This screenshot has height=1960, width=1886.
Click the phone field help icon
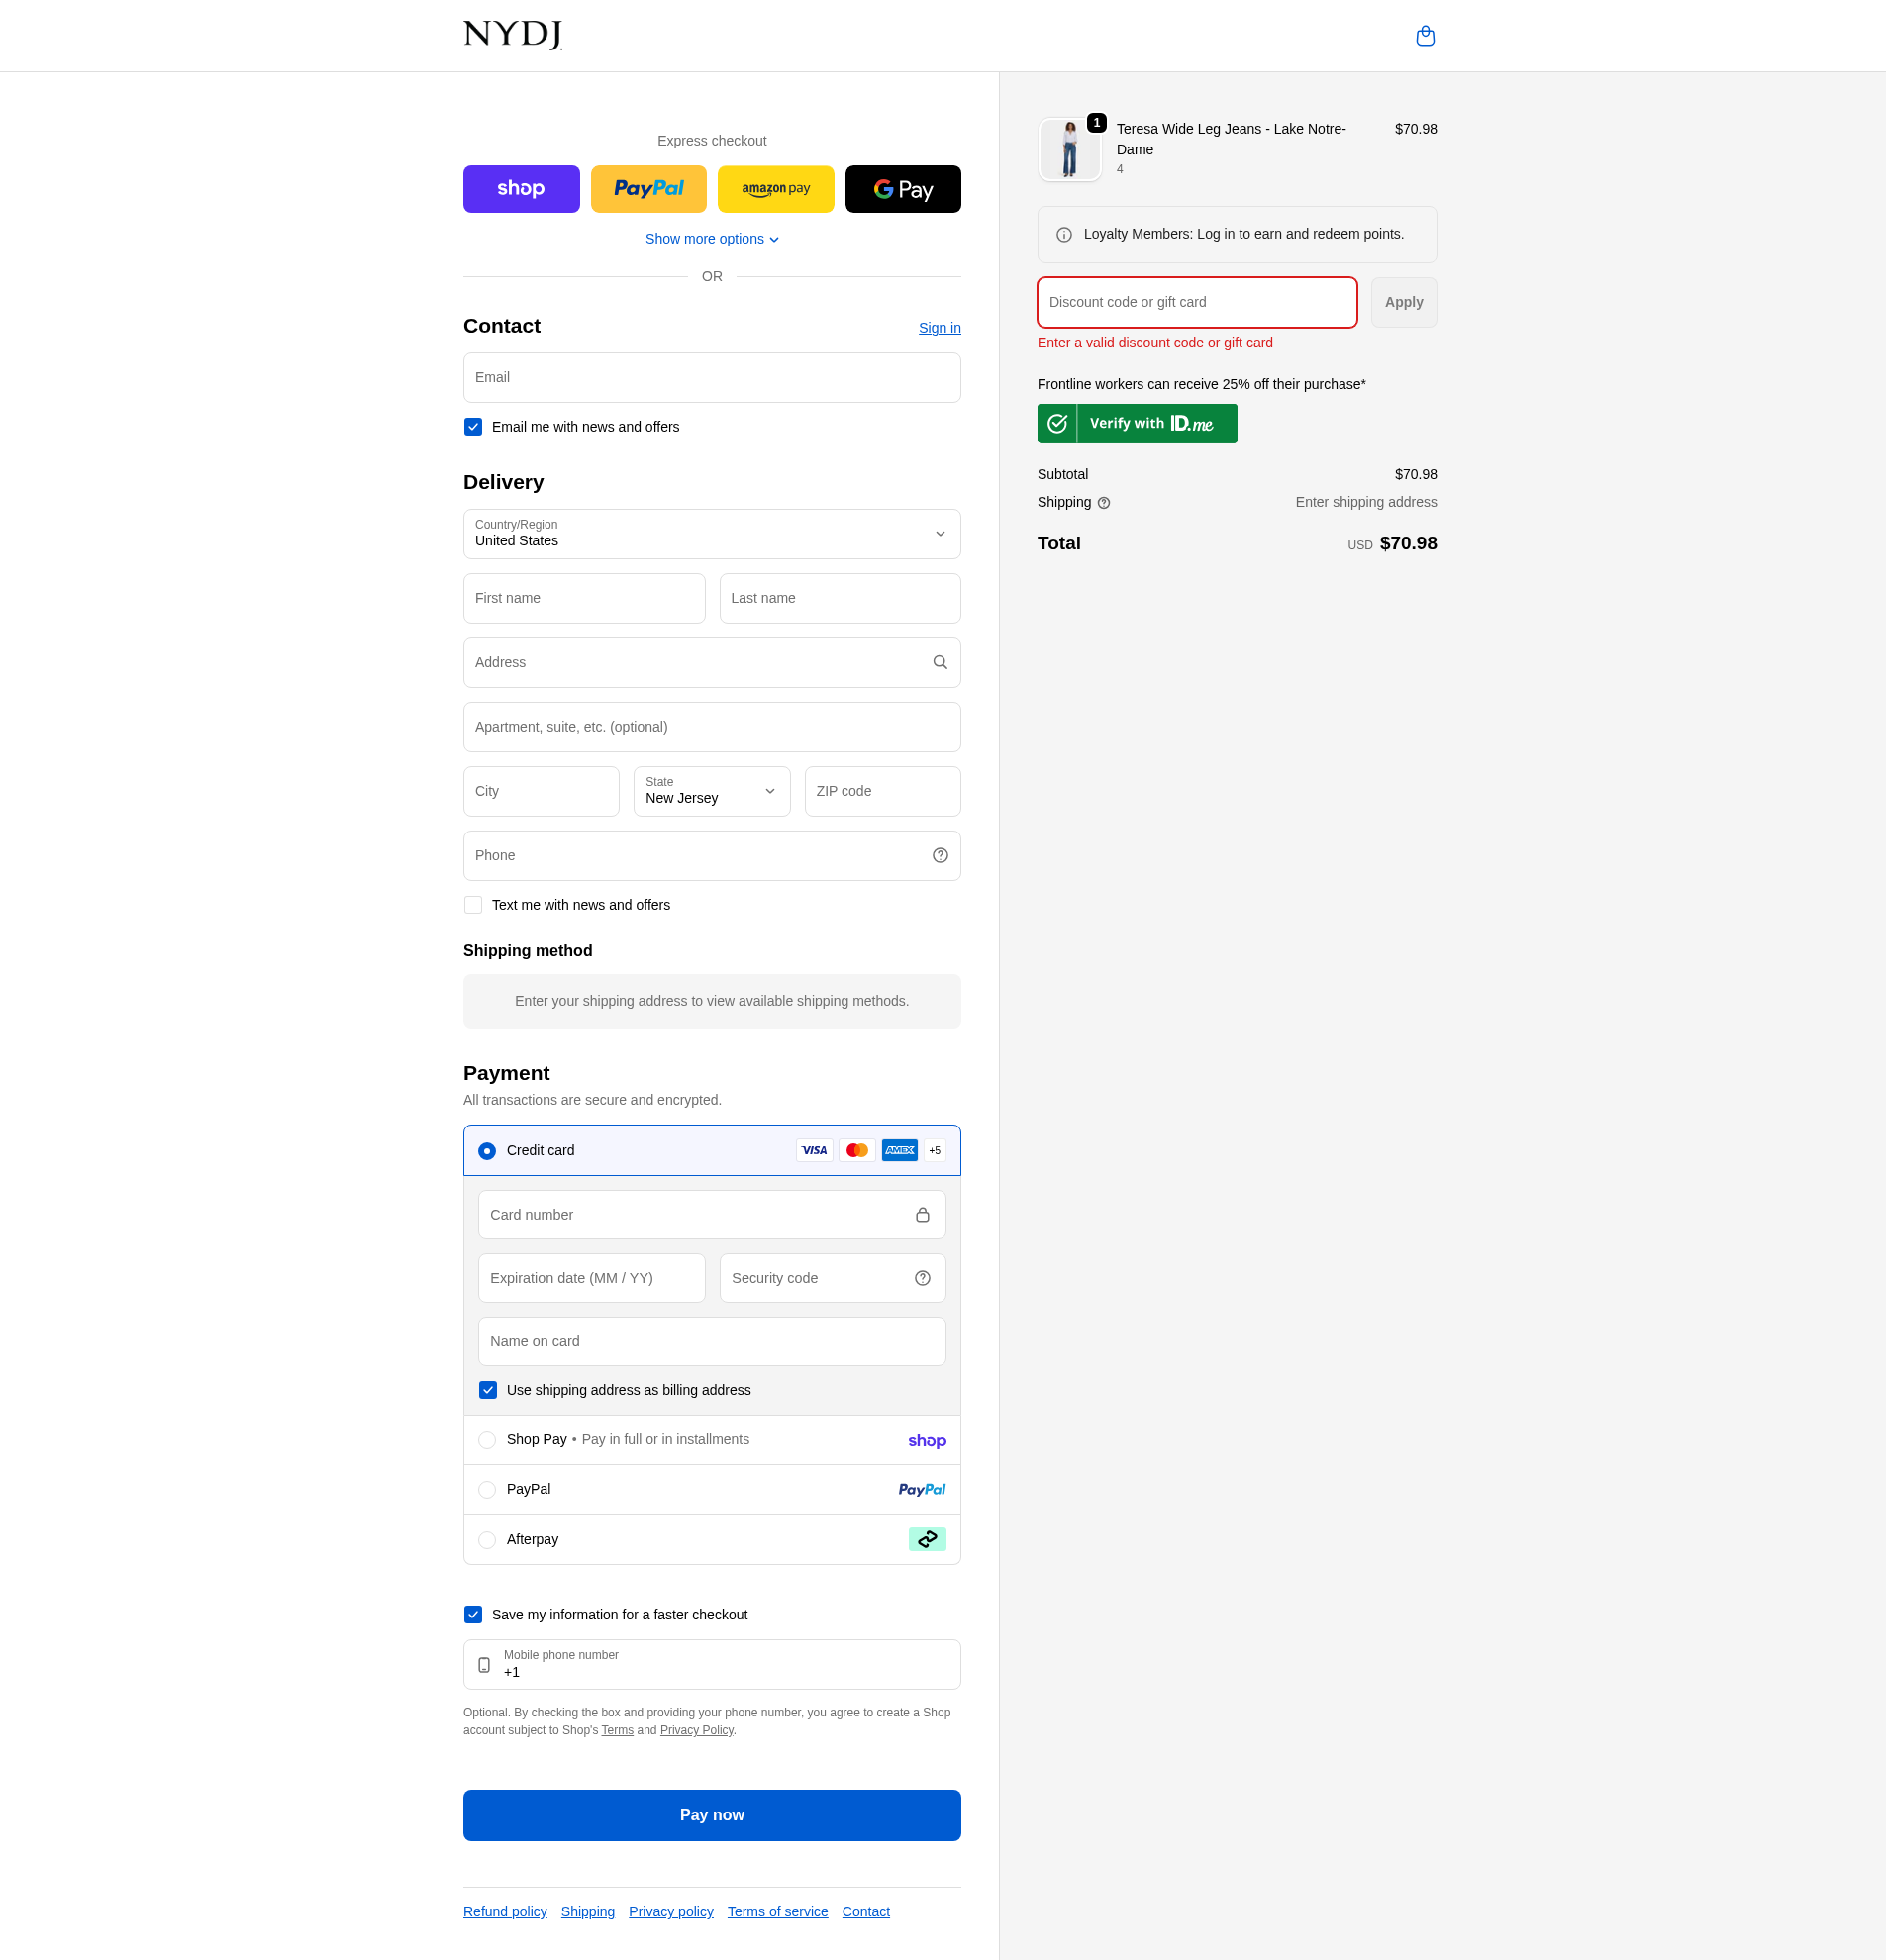click(940, 856)
